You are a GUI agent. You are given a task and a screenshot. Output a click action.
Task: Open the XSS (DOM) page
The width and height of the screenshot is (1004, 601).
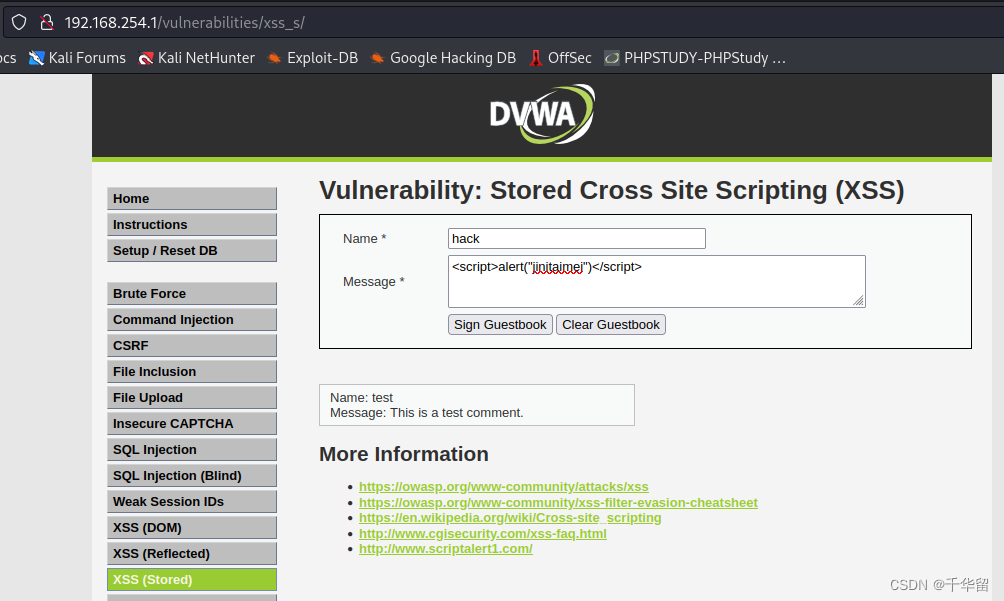coord(192,528)
